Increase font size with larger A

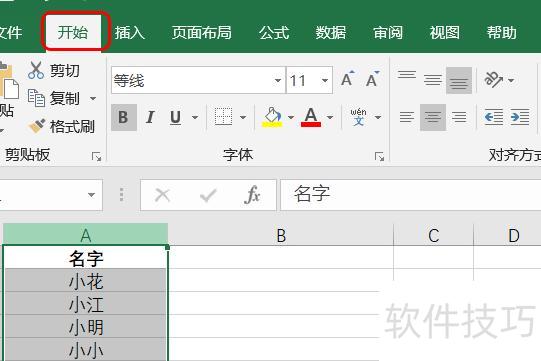pos(347,79)
